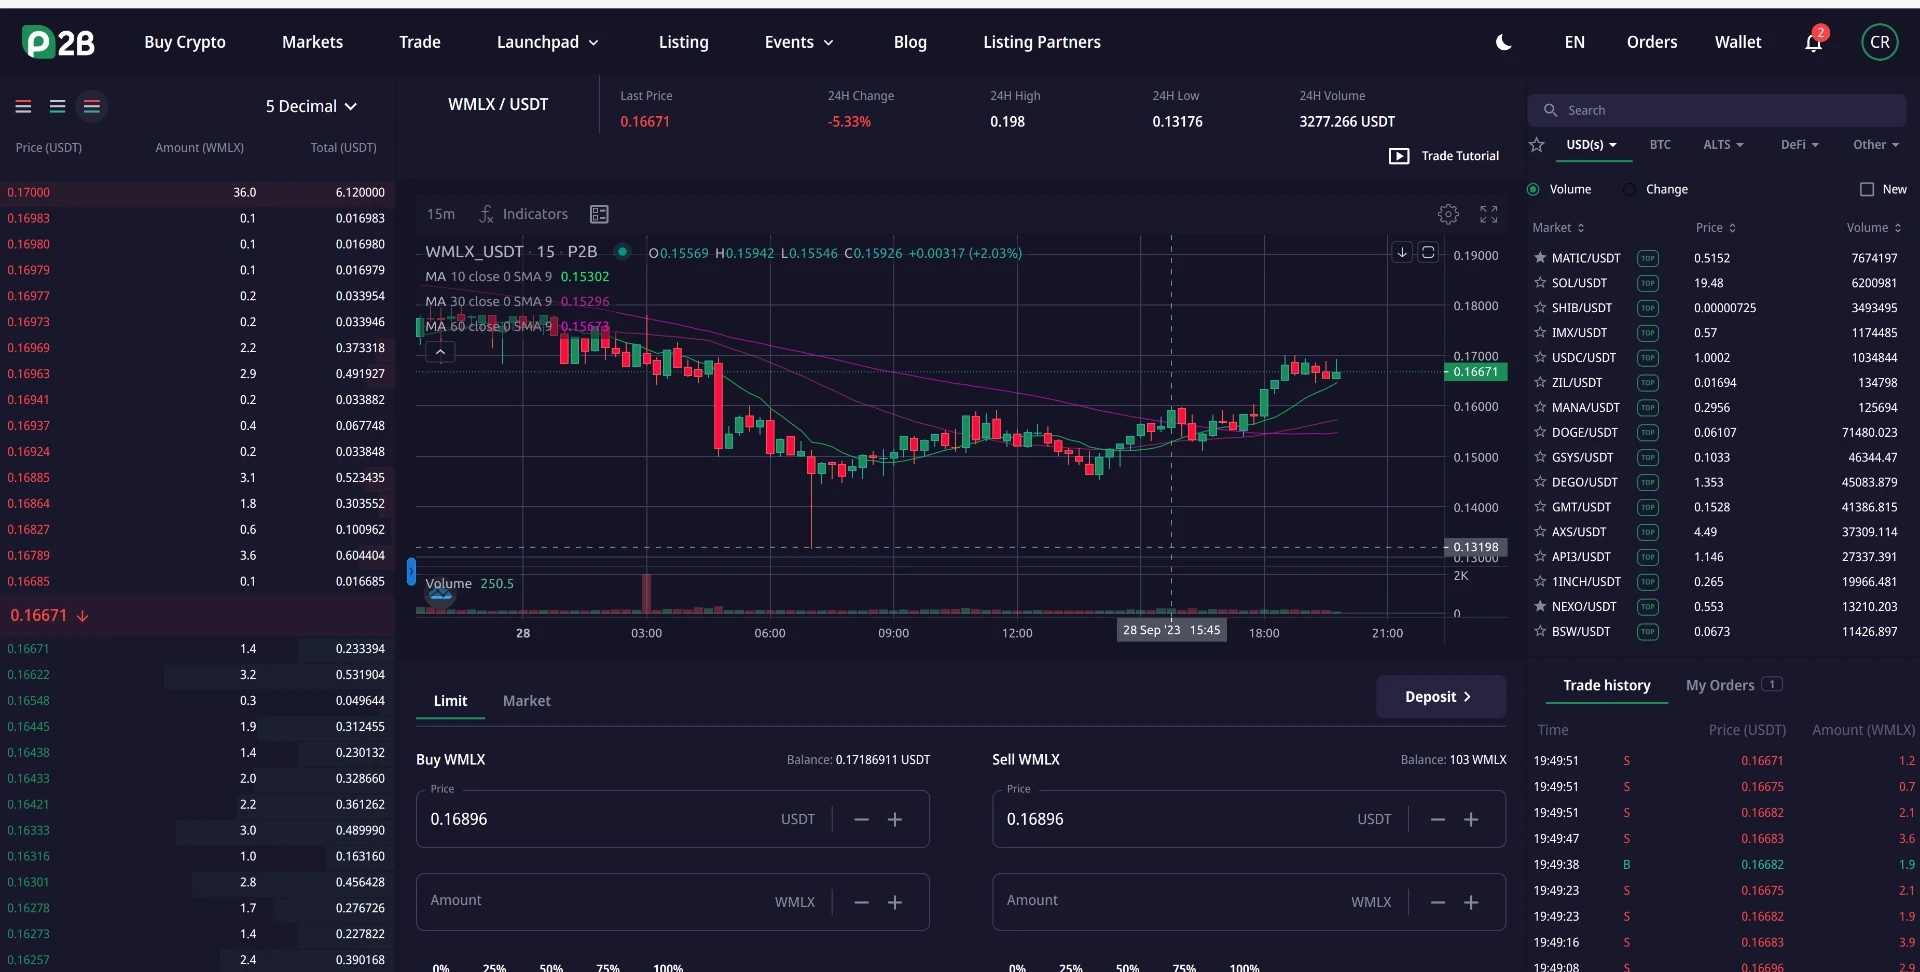1920x972 pixels.
Task: Toggle dark mode moon icon
Action: click(x=1503, y=42)
